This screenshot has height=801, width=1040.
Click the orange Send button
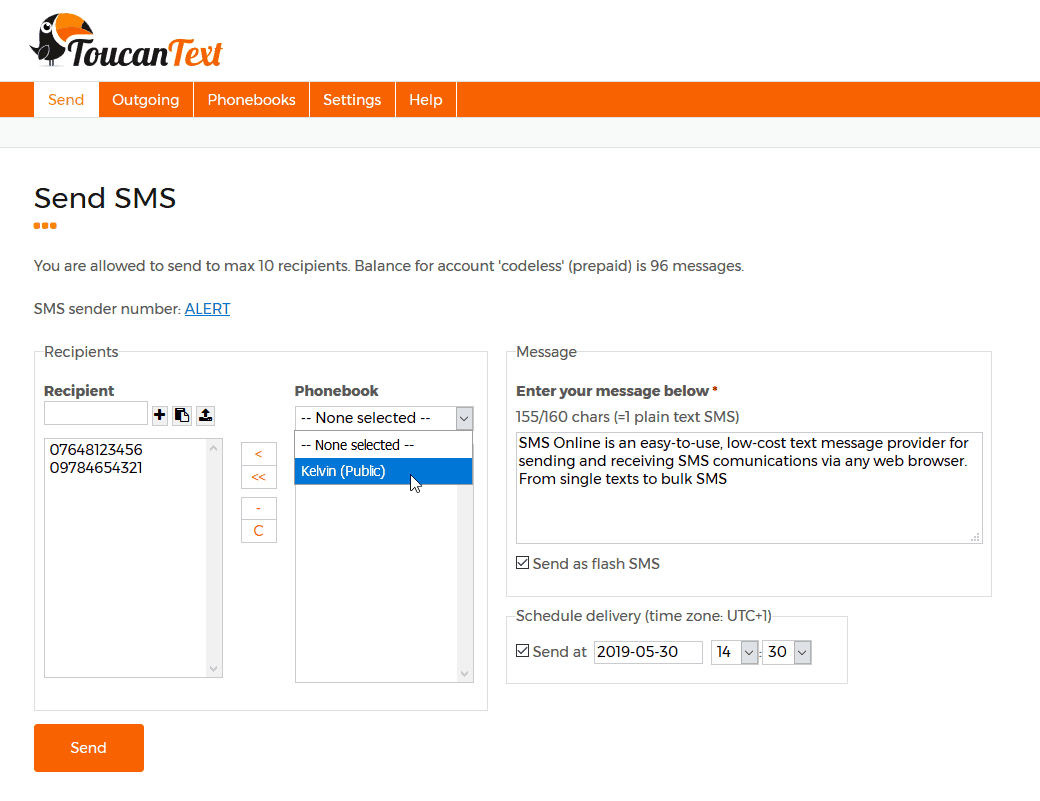pos(89,748)
